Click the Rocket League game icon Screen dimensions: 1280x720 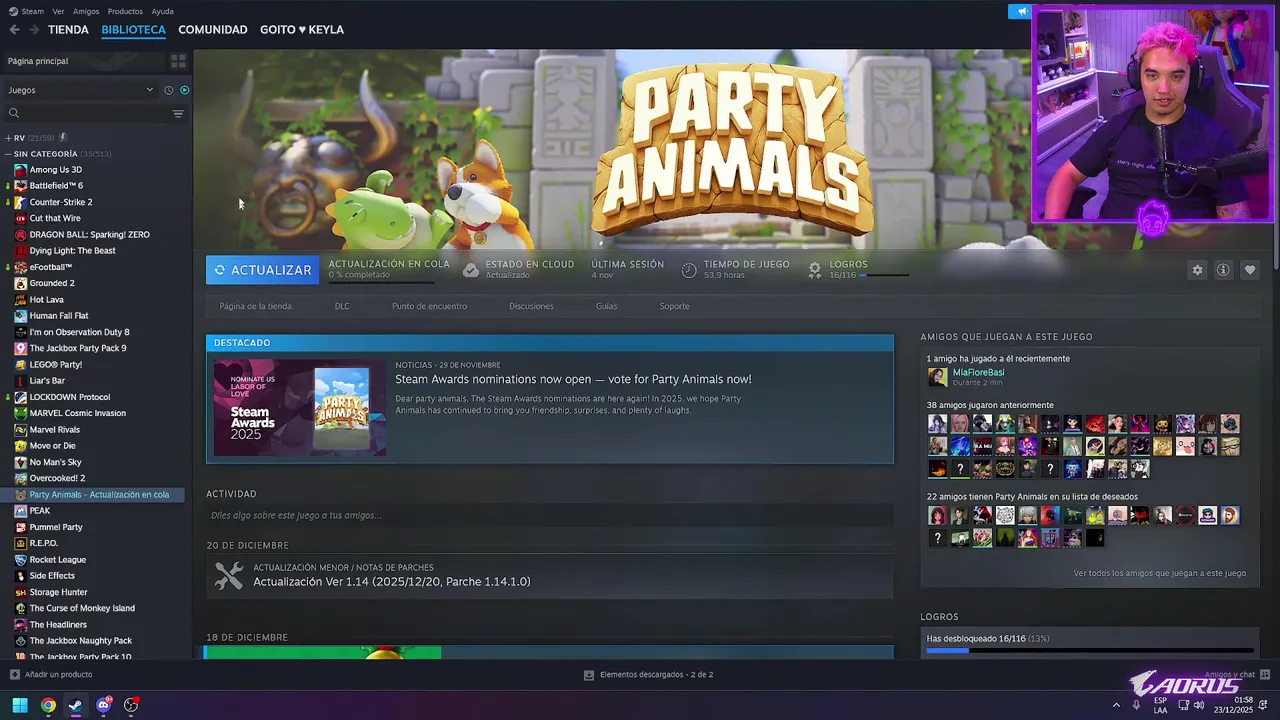tap(20, 560)
